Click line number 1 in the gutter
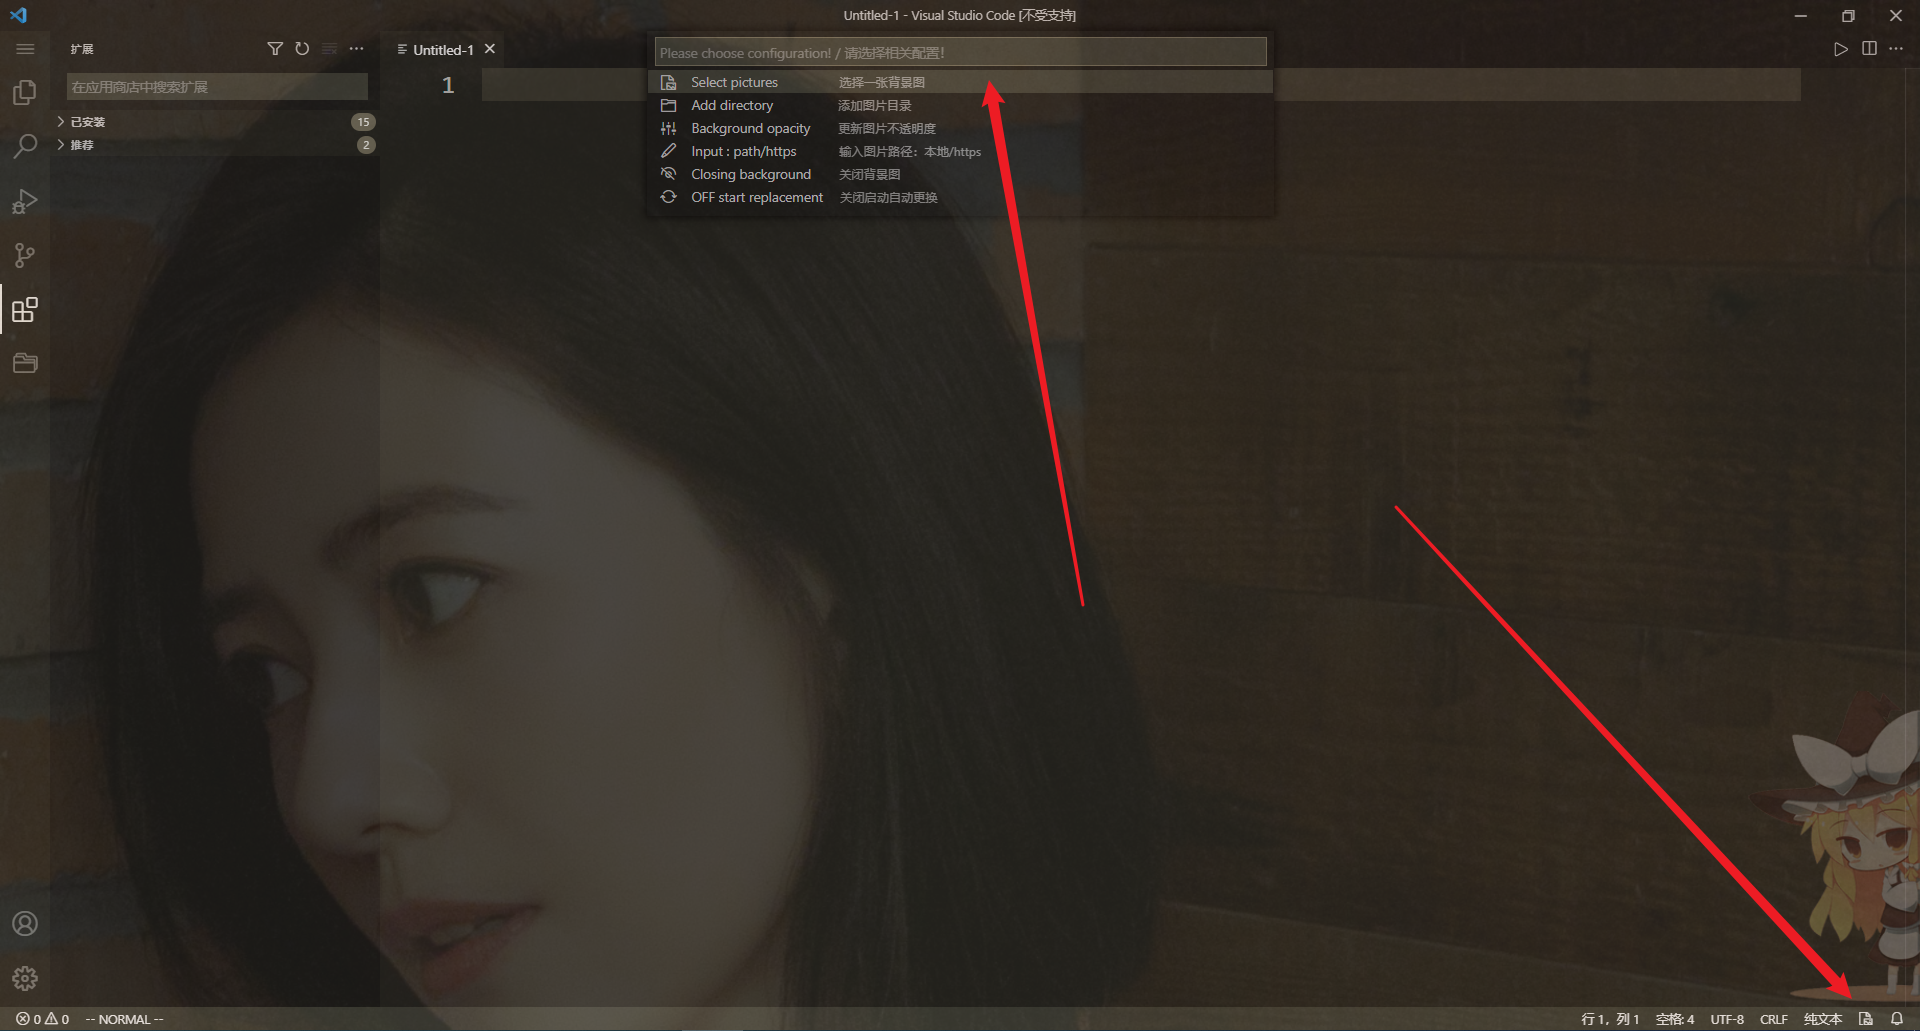This screenshot has width=1920, height=1031. click(448, 85)
